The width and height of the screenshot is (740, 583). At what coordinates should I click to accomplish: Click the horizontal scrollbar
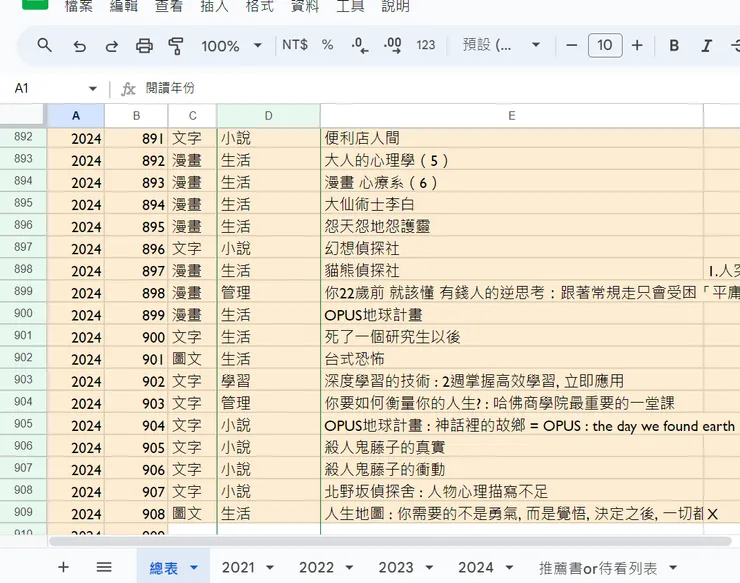point(390,541)
